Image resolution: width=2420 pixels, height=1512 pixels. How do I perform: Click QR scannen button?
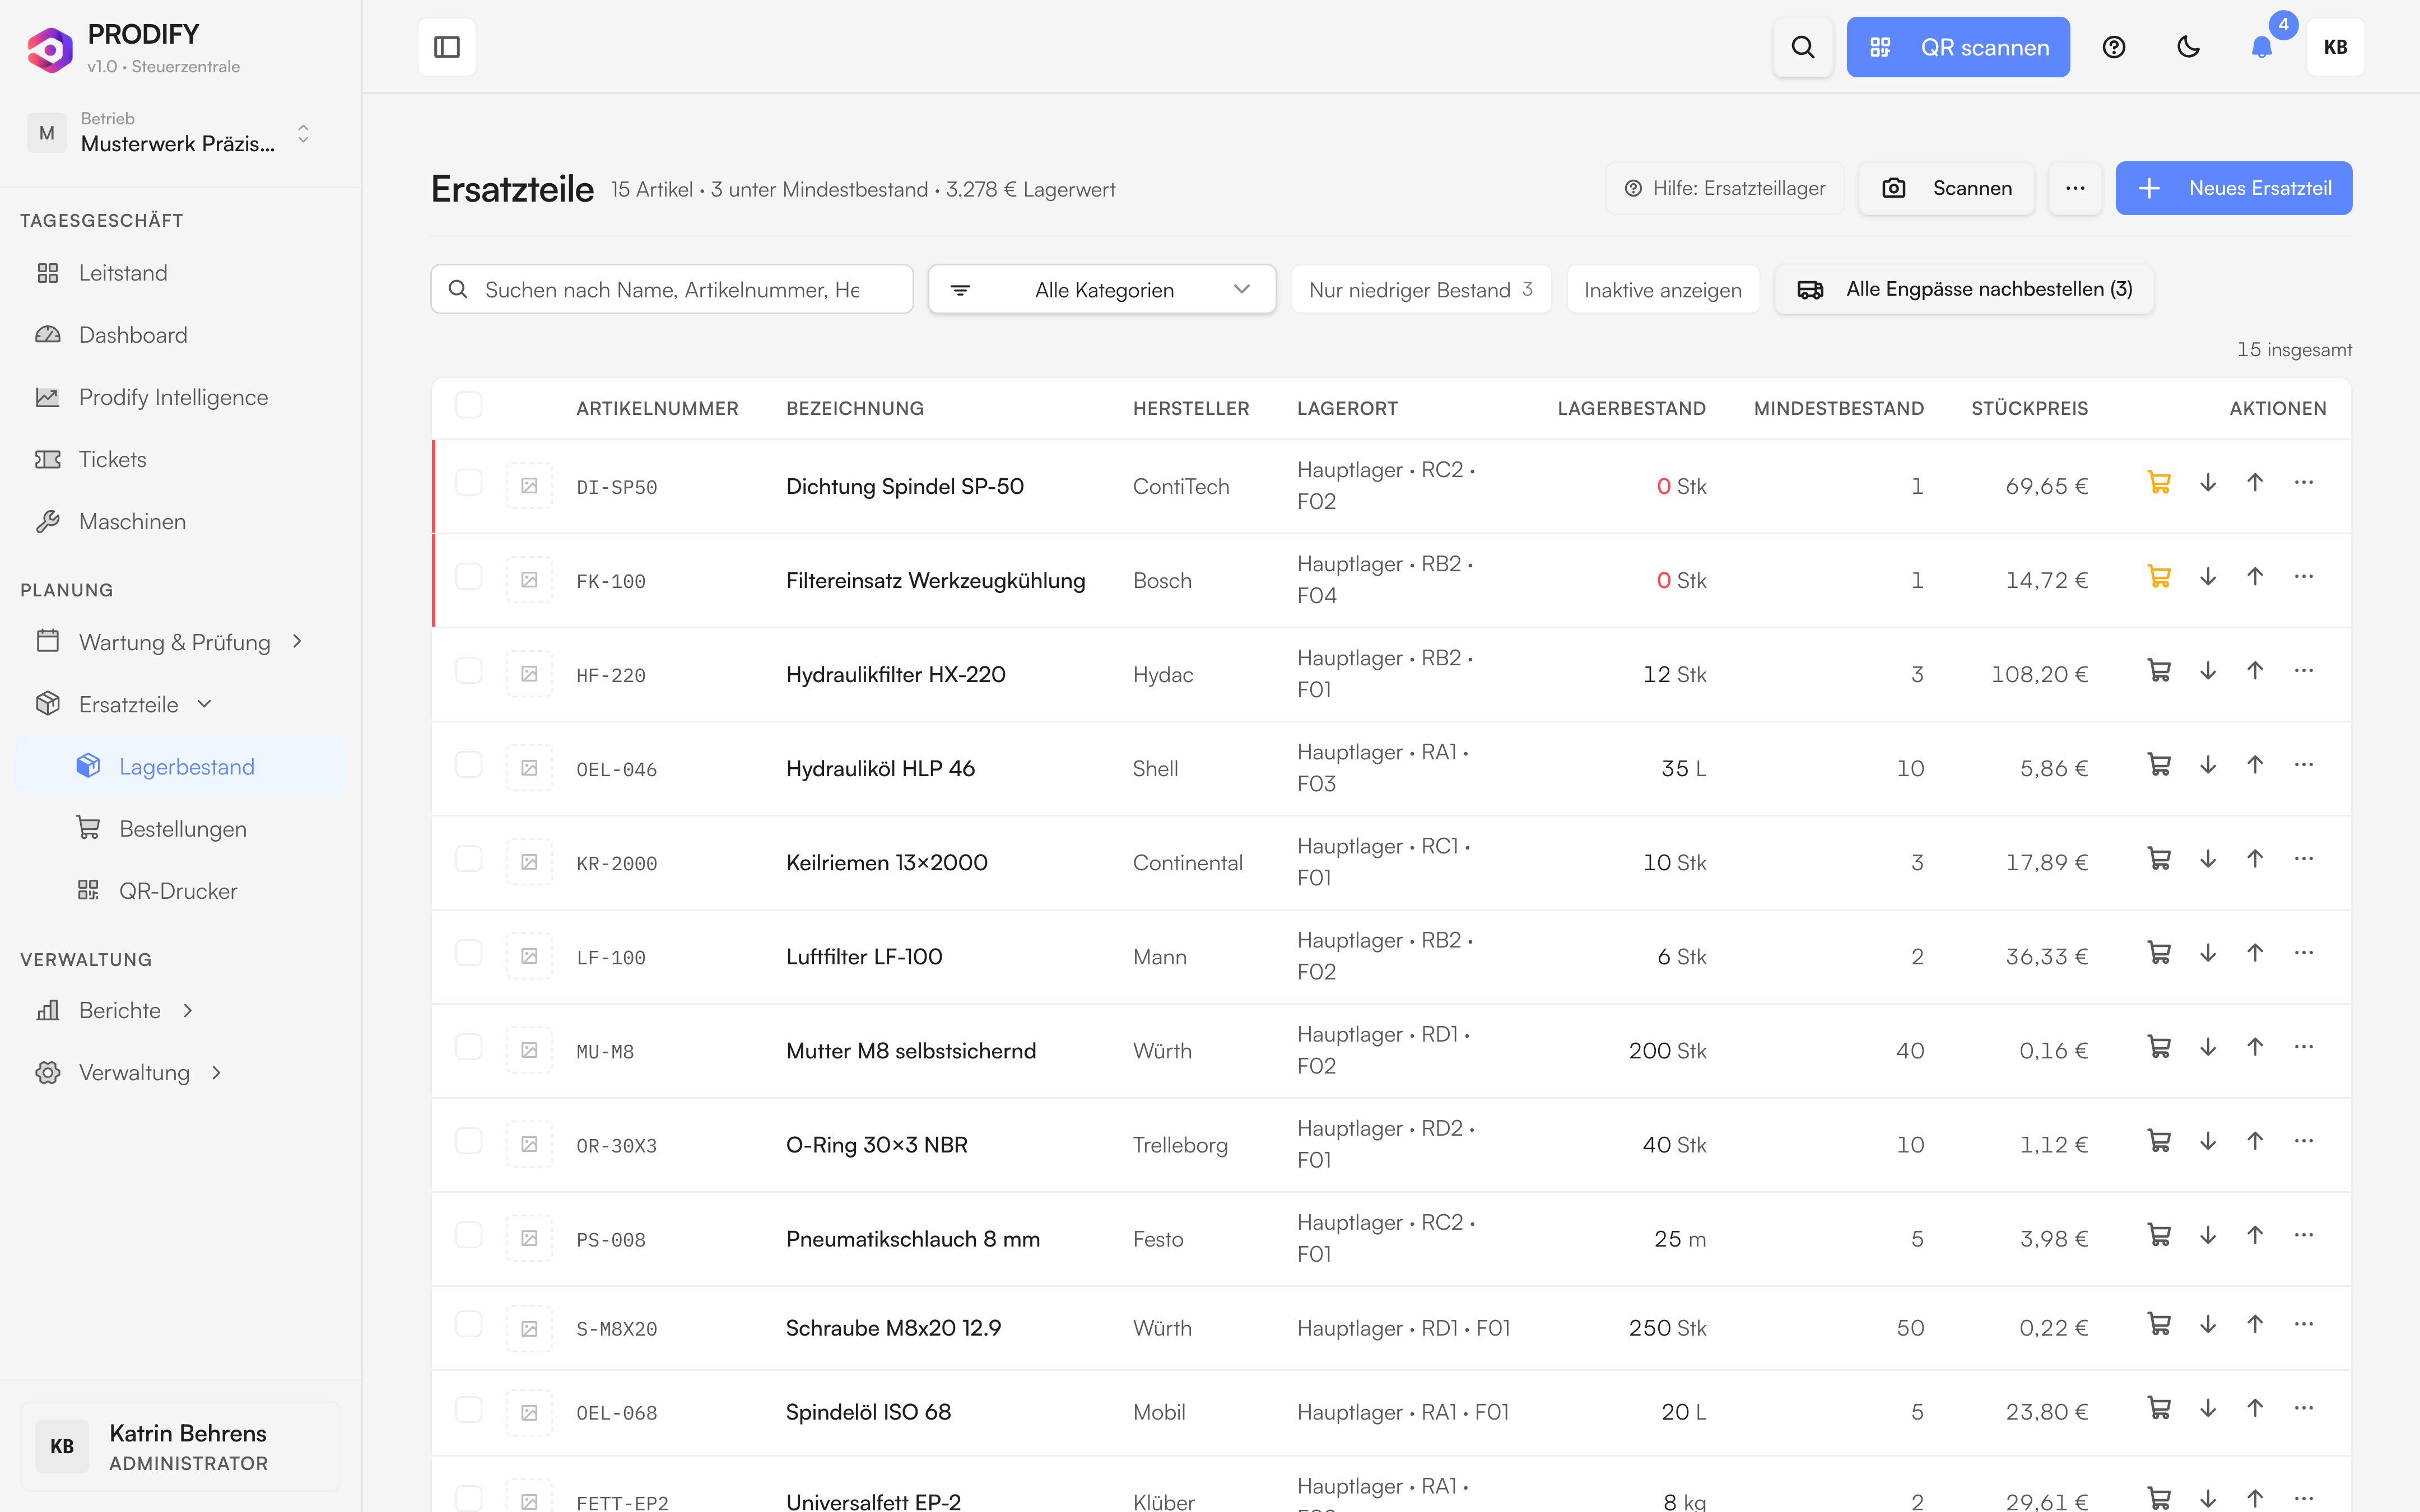1958,47
